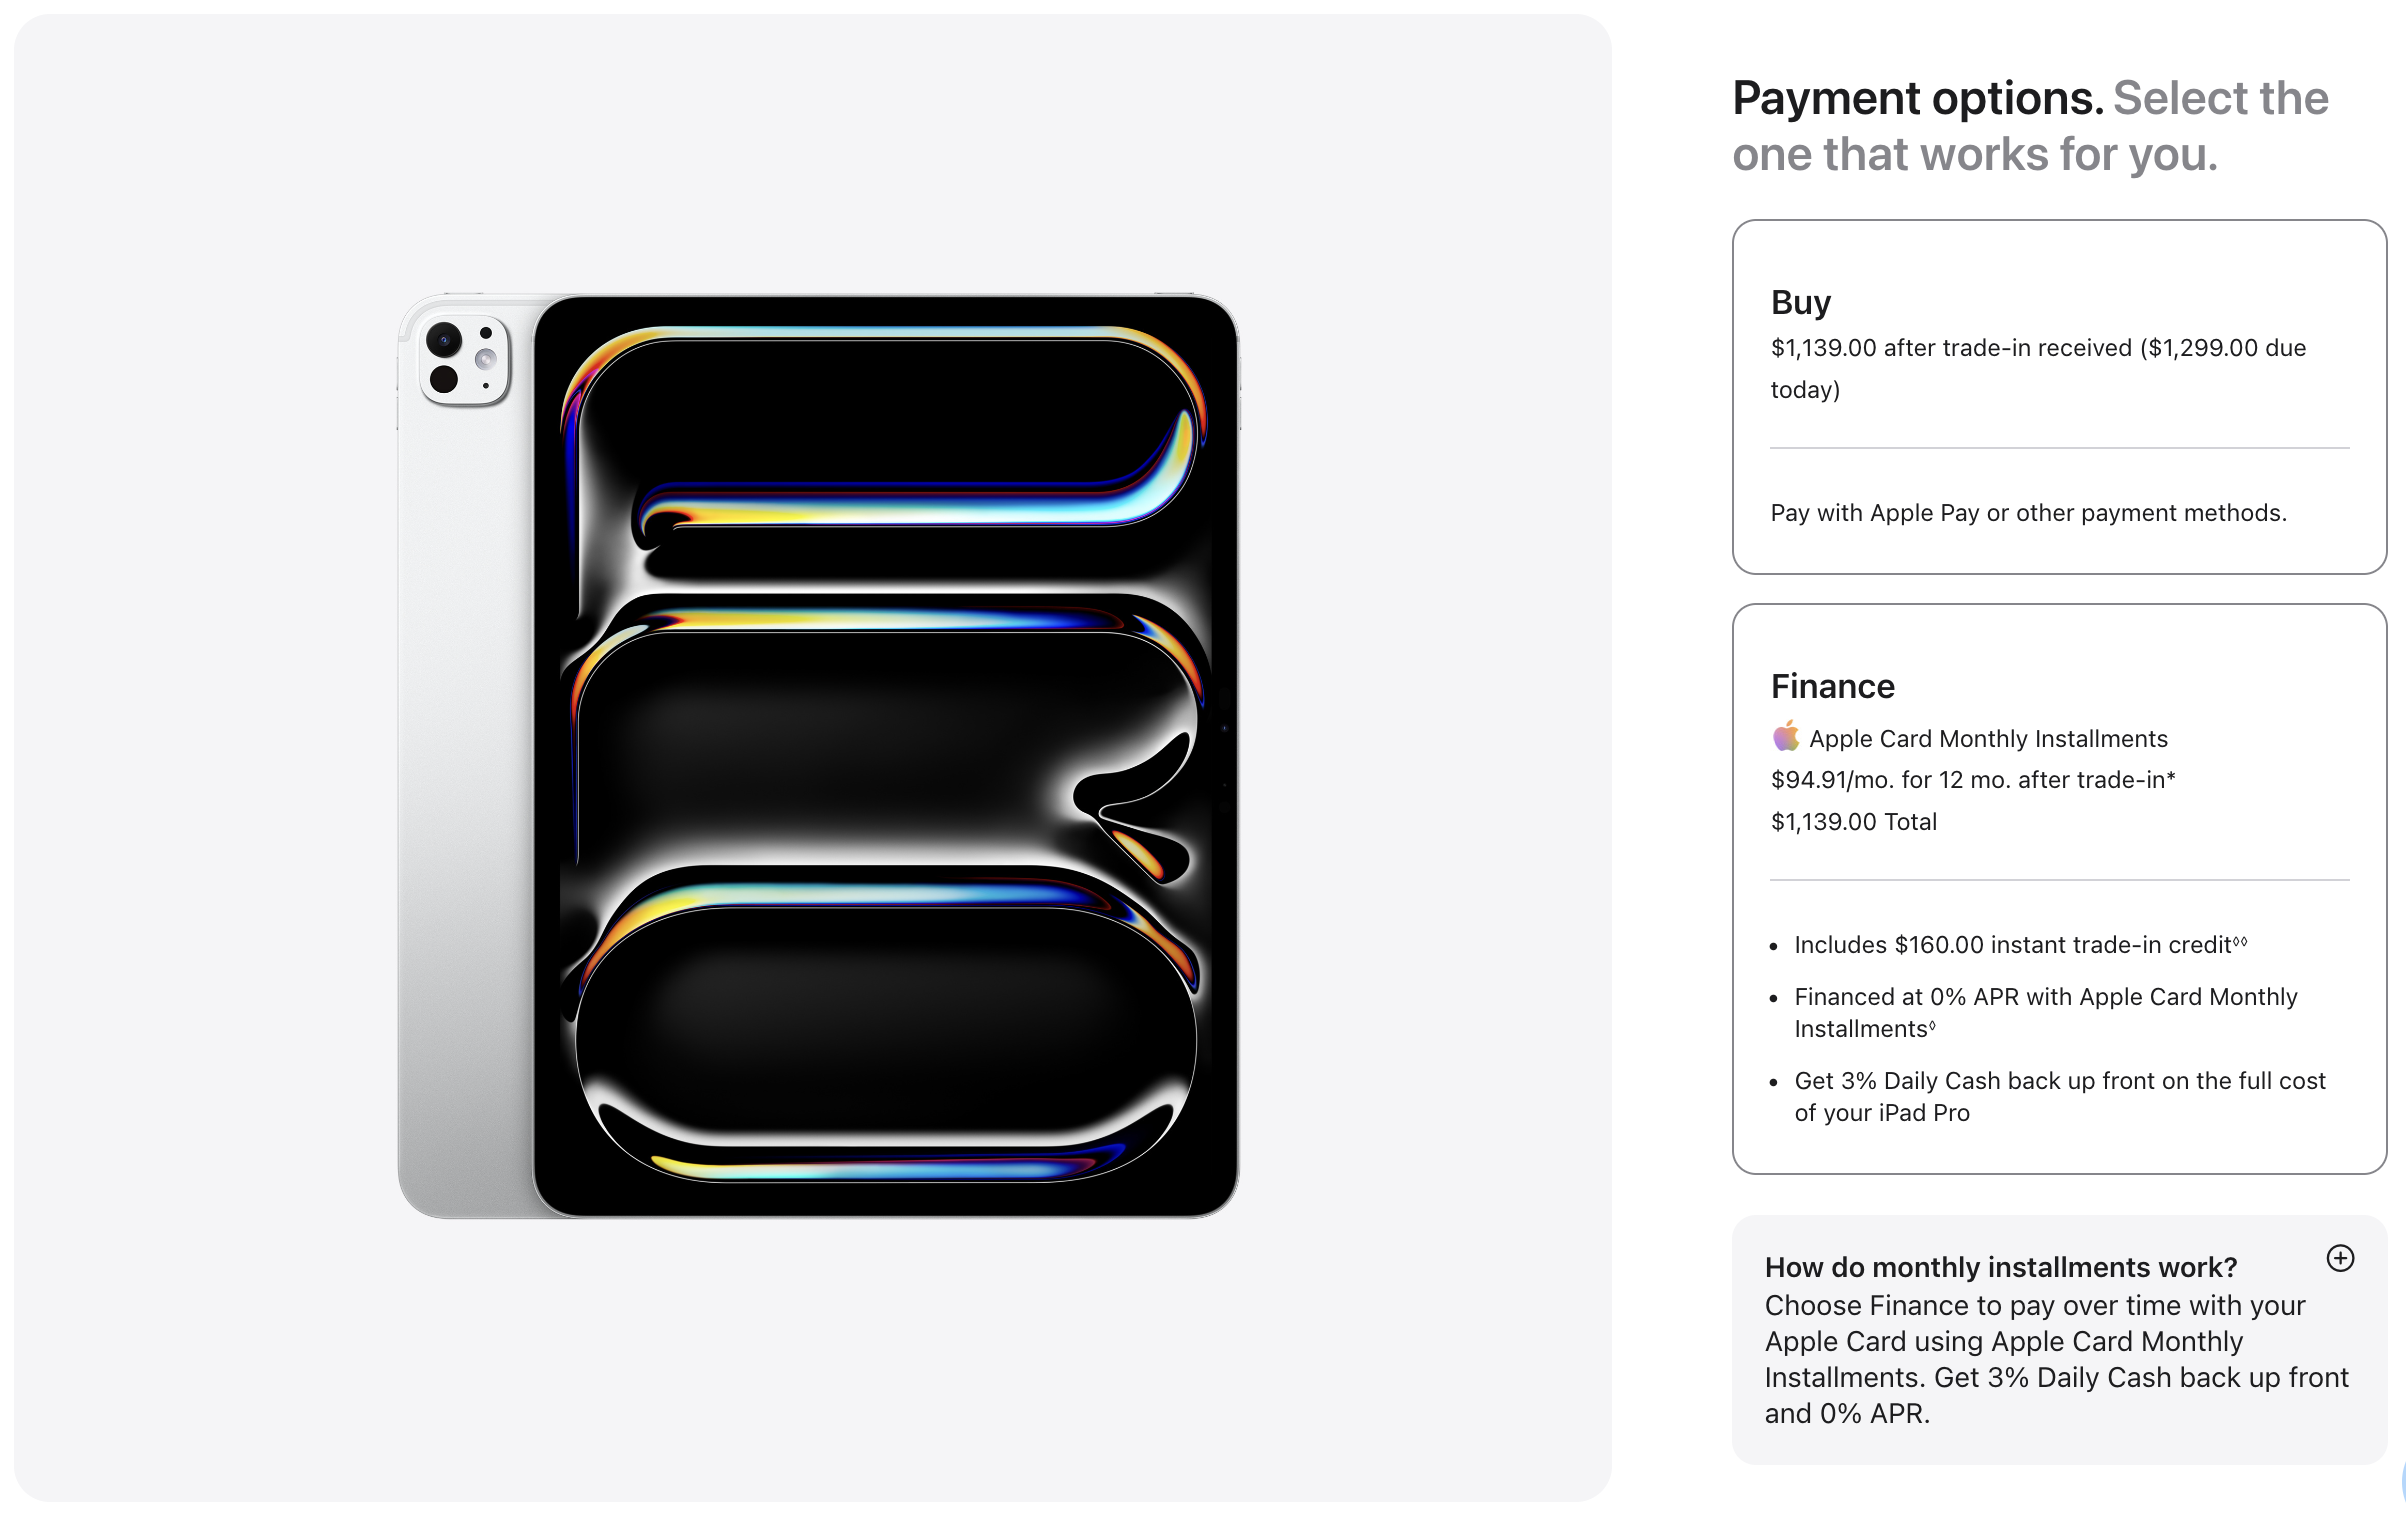This screenshot has height=1520, width=2406.
Task: Click the iPad Pro front display image
Action: pyautogui.click(x=886, y=756)
